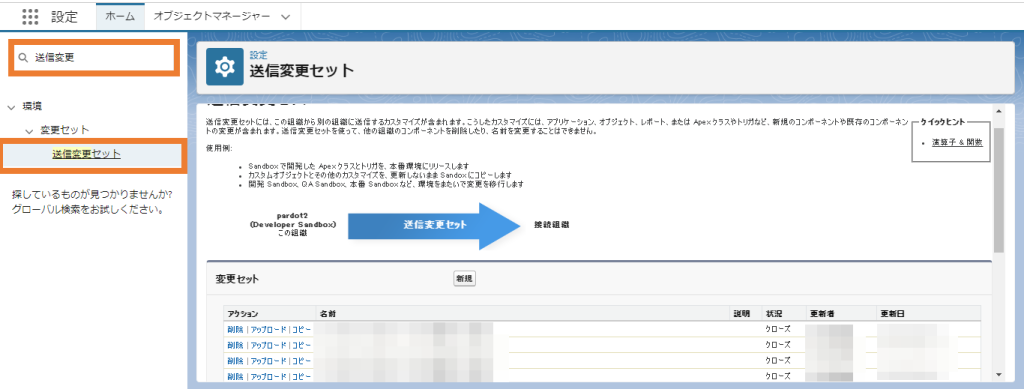Click the first クローズ status cell

point(778,329)
